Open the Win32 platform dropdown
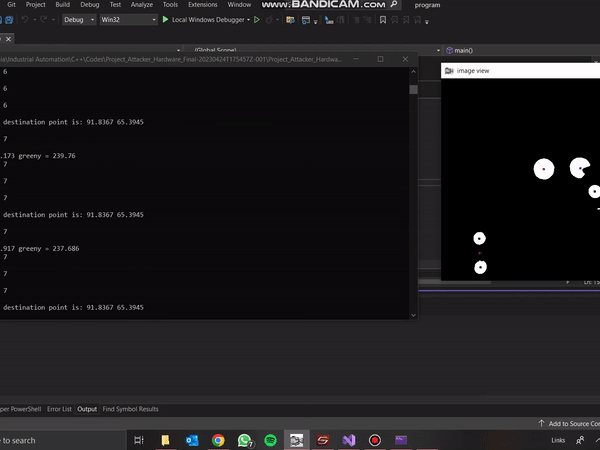The height and width of the screenshot is (450, 600). click(127, 19)
